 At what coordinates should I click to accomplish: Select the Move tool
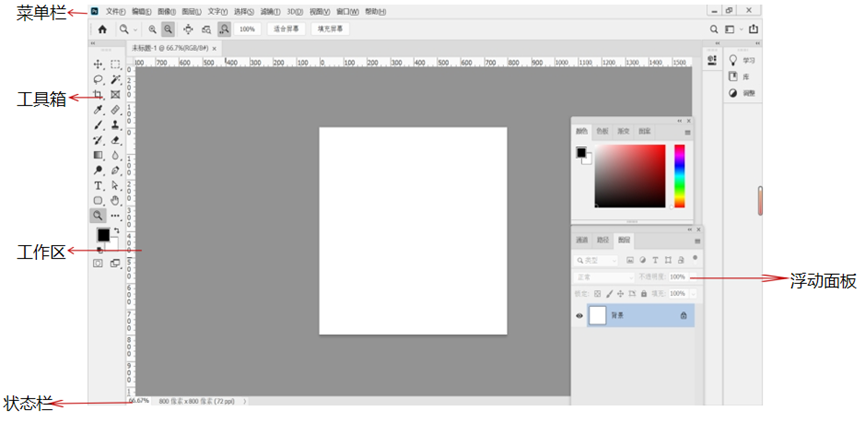(x=98, y=64)
